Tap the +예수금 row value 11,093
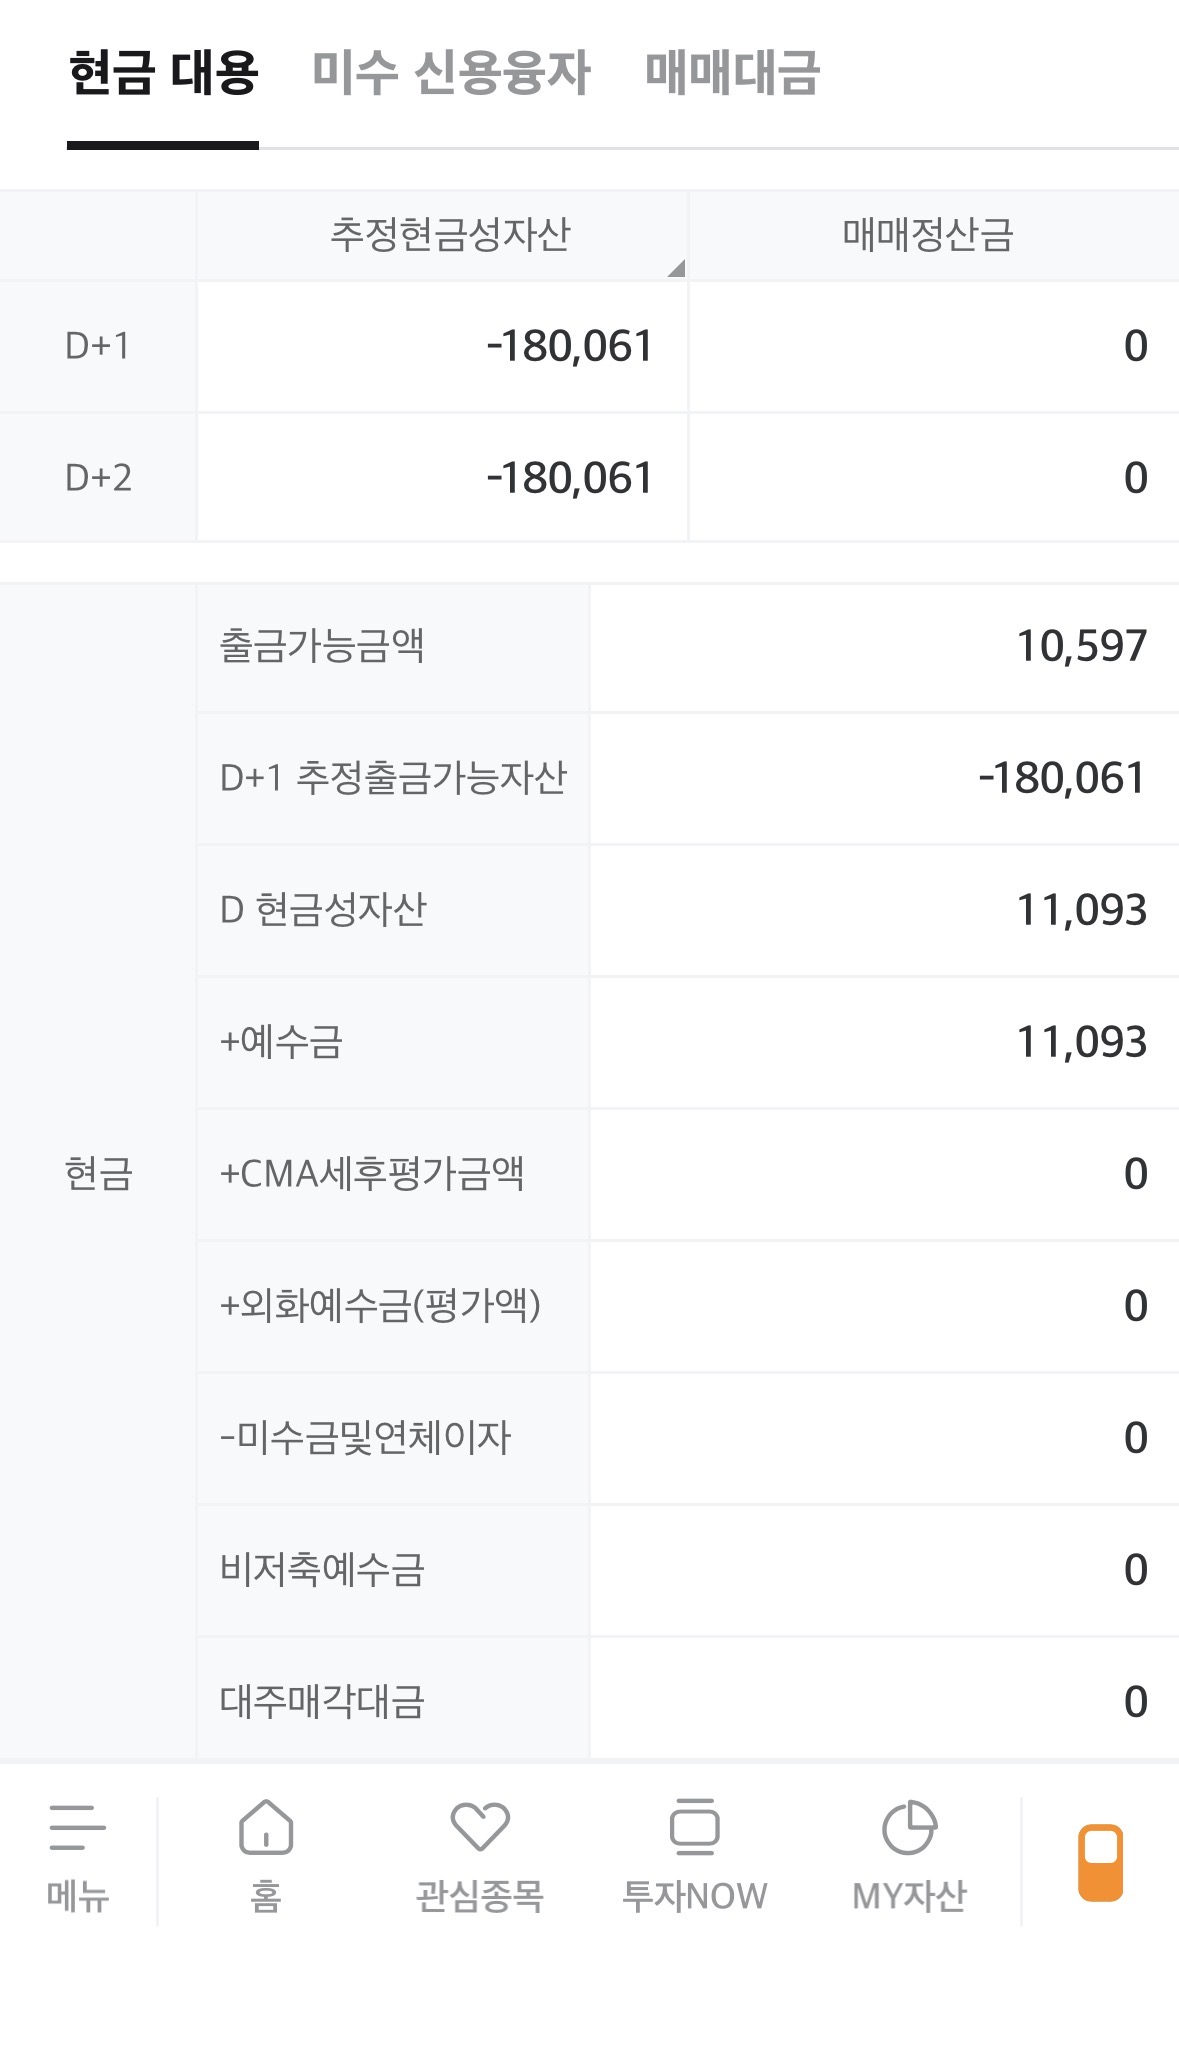The width and height of the screenshot is (1179, 2061). click(1081, 1042)
